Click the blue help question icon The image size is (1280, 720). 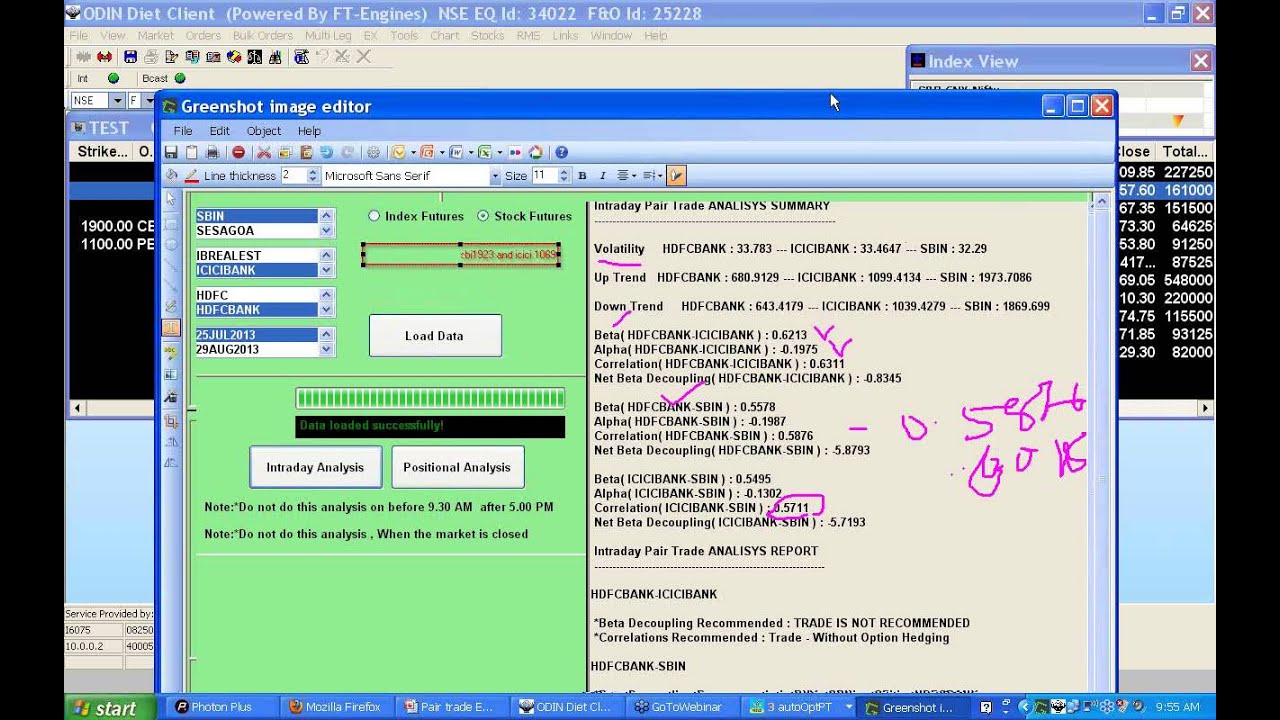561,152
